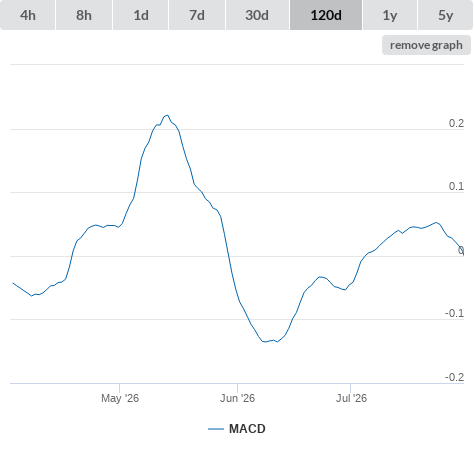The height and width of the screenshot is (455, 474).
Task: Click the Jul '26 axis label
Action: pyautogui.click(x=351, y=398)
